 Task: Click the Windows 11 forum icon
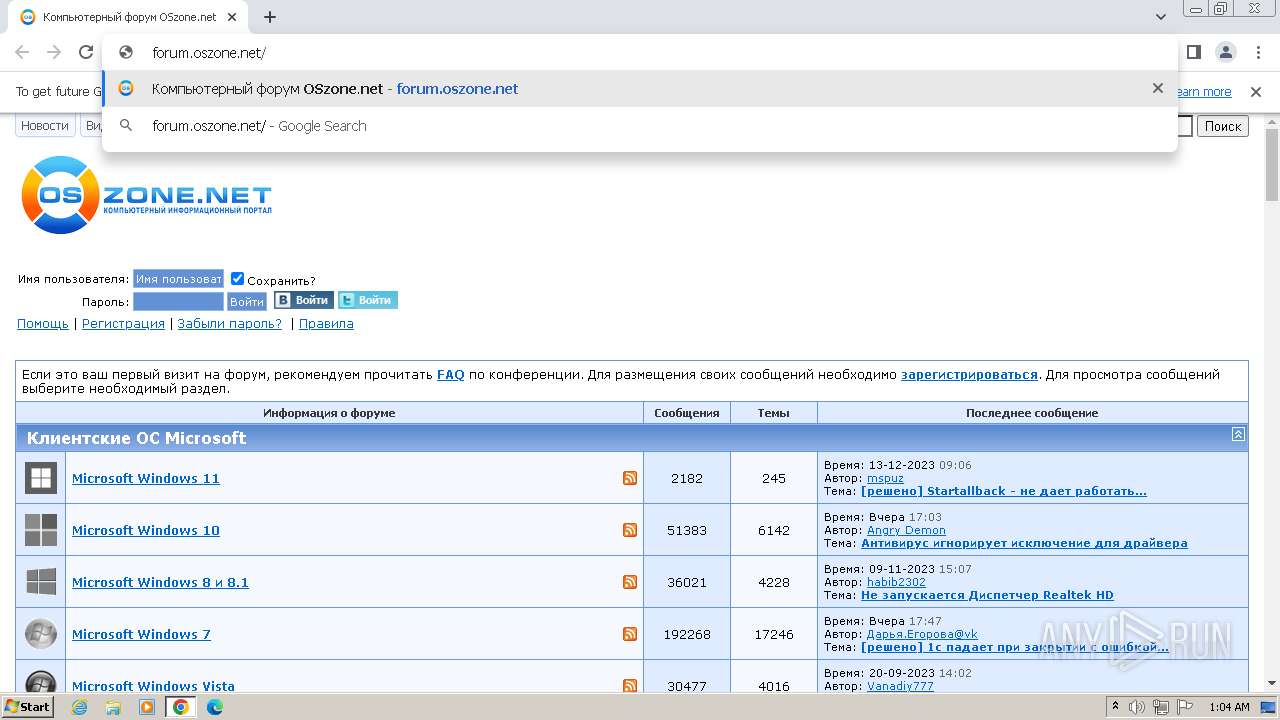coord(41,478)
